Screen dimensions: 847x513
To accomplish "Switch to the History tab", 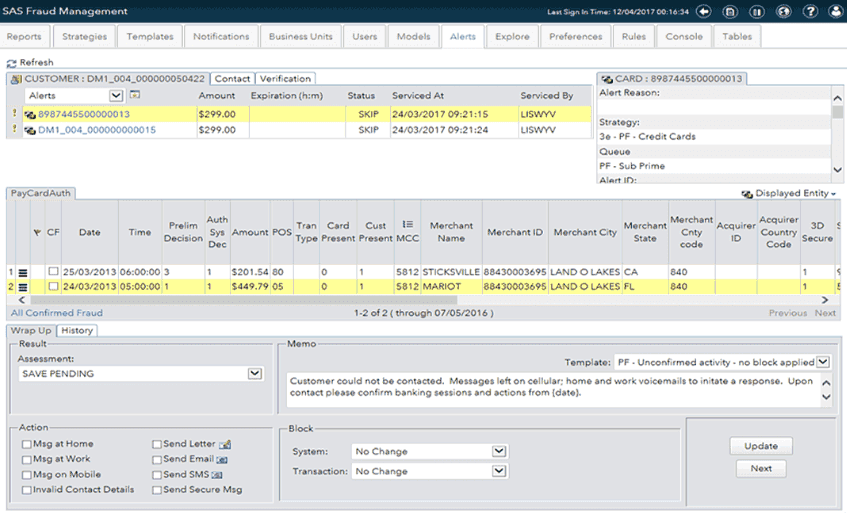I will coord(77,330).
